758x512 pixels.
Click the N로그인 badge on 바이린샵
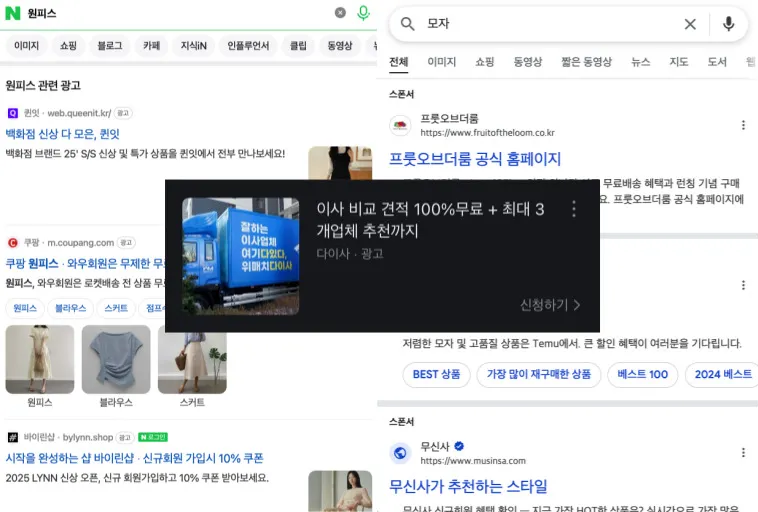[x=153, y=437]
